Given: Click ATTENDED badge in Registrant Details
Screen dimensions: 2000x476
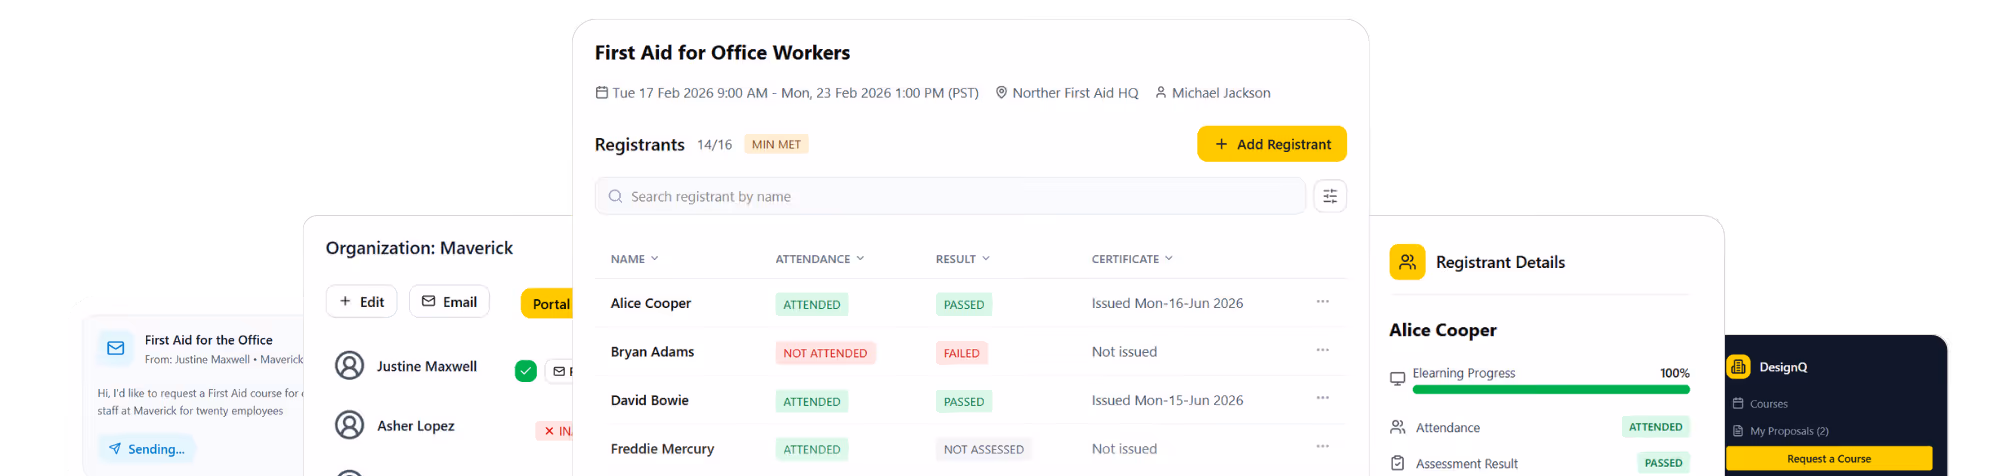Looking at the screenshot, I should [1655, 427].
